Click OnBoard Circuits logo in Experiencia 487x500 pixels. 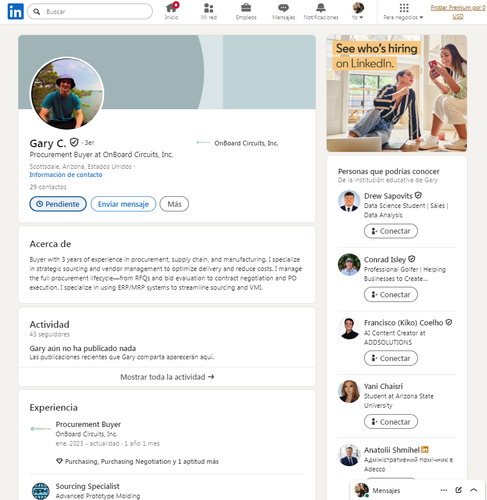click(41, 429)
